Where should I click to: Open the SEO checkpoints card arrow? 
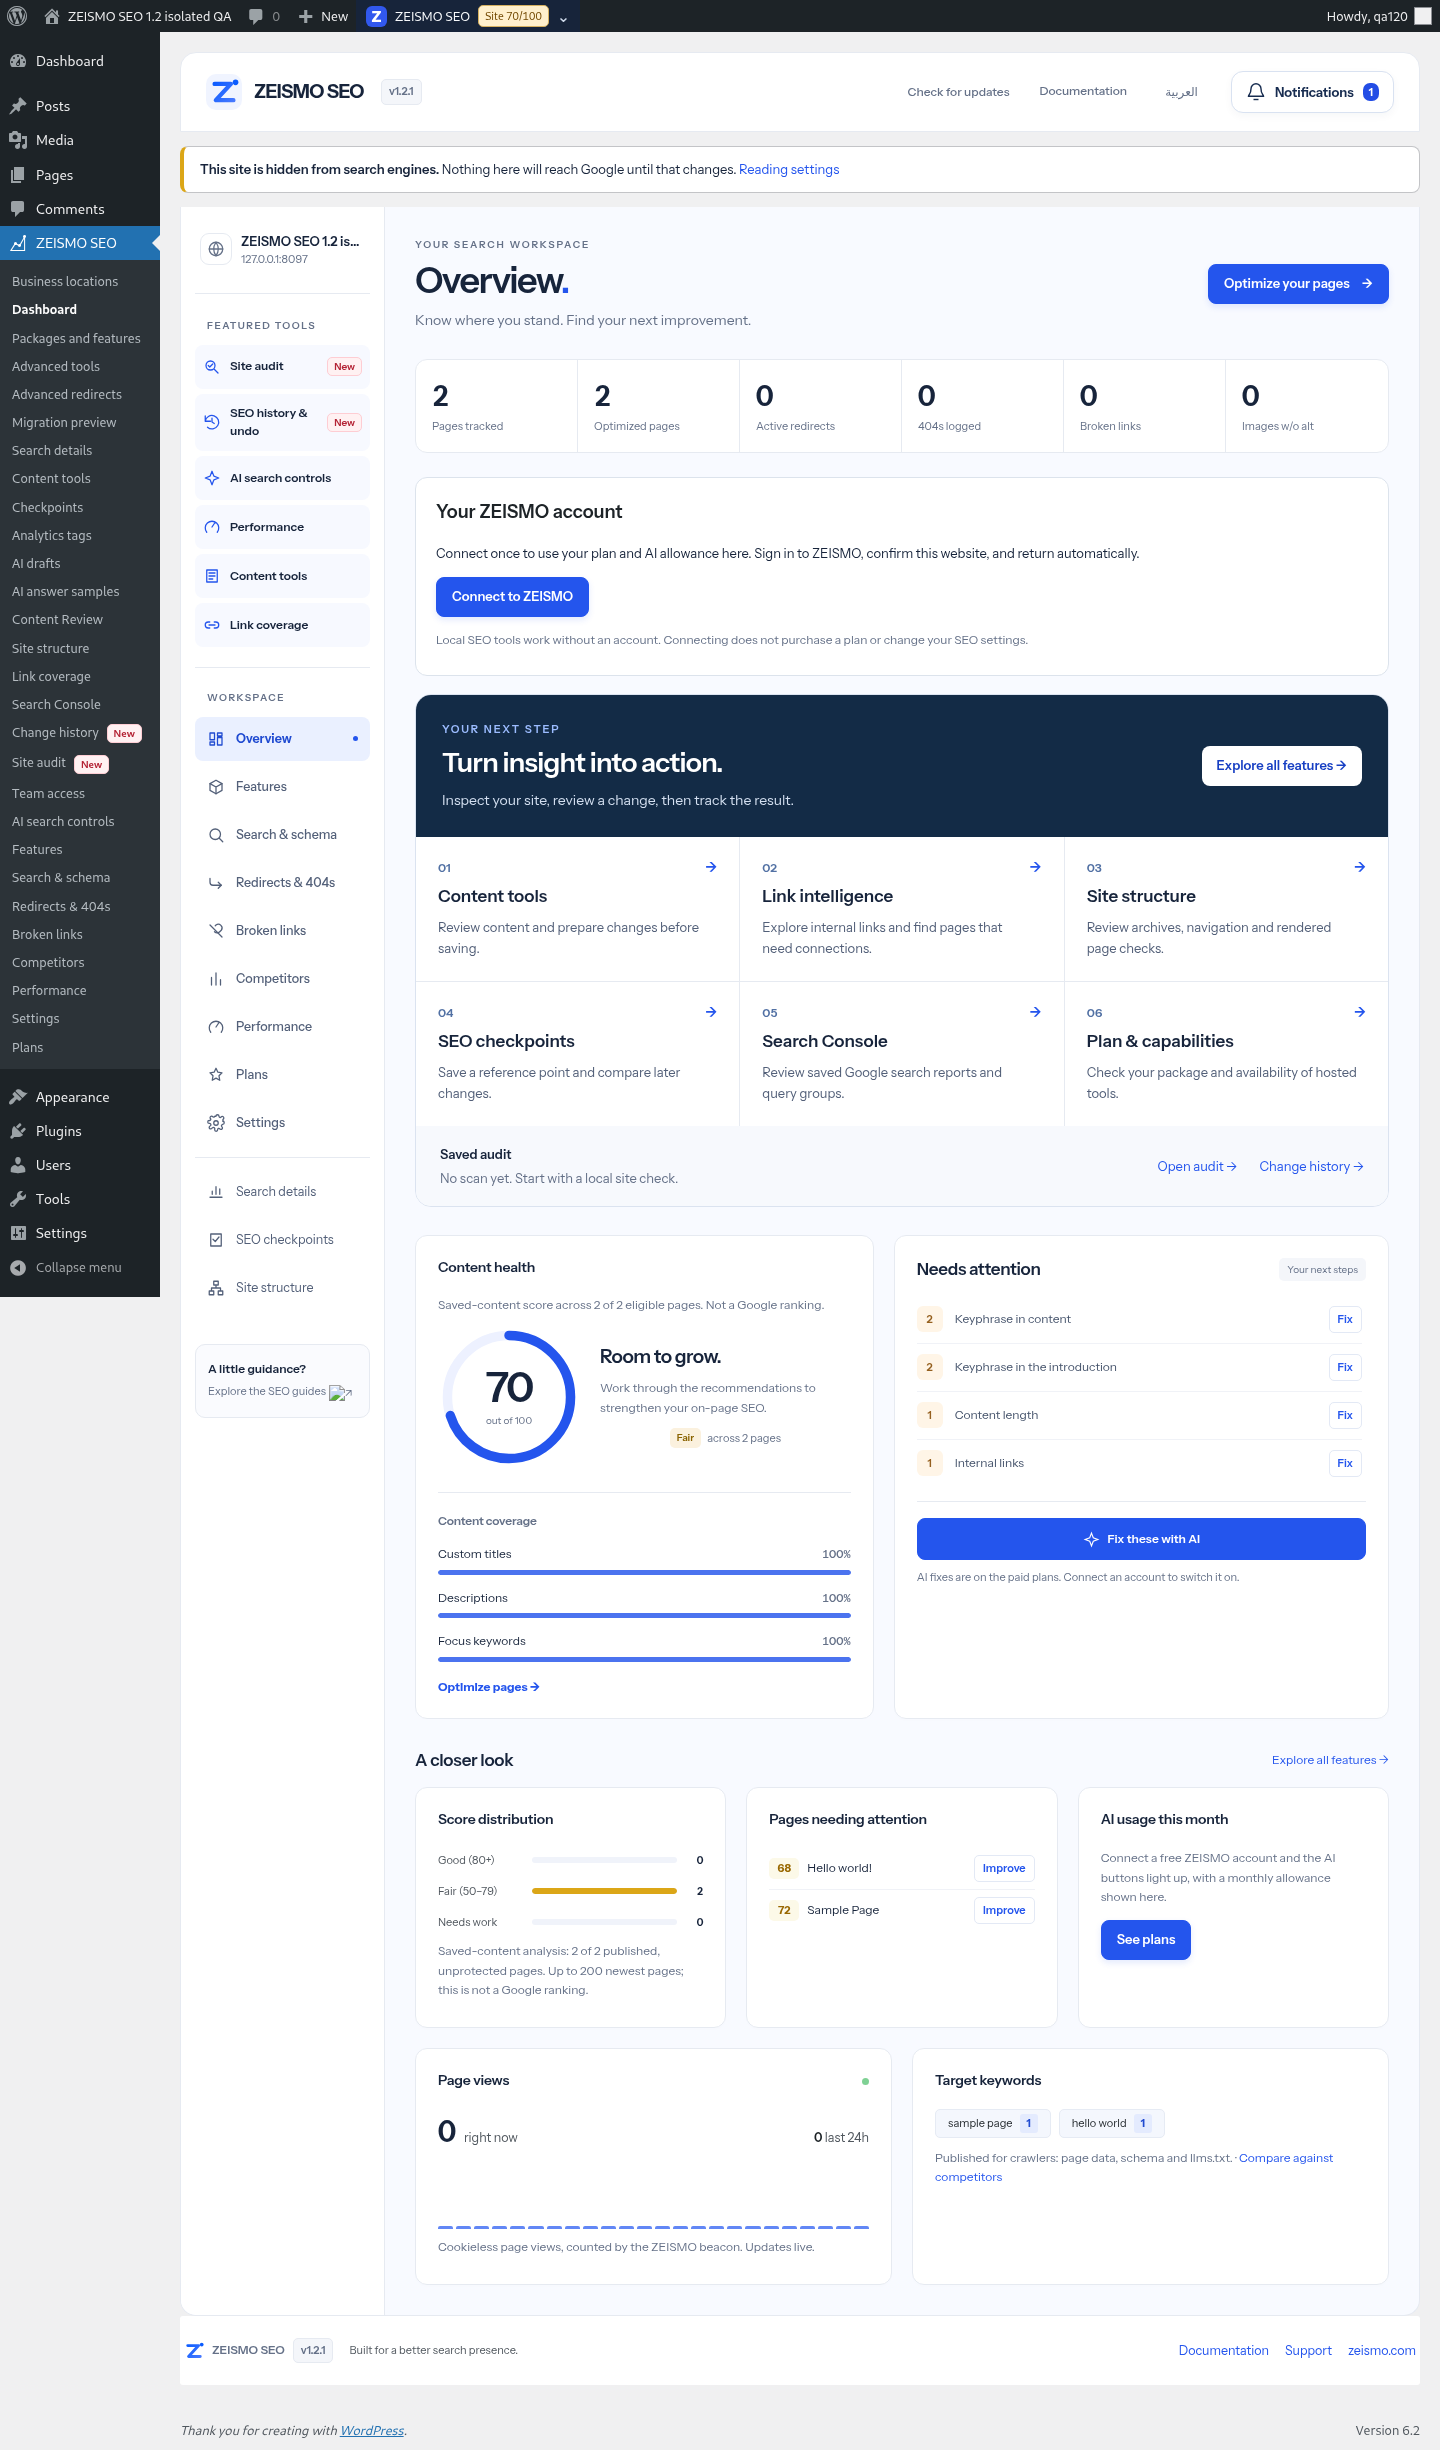(x=711, y=1012)
